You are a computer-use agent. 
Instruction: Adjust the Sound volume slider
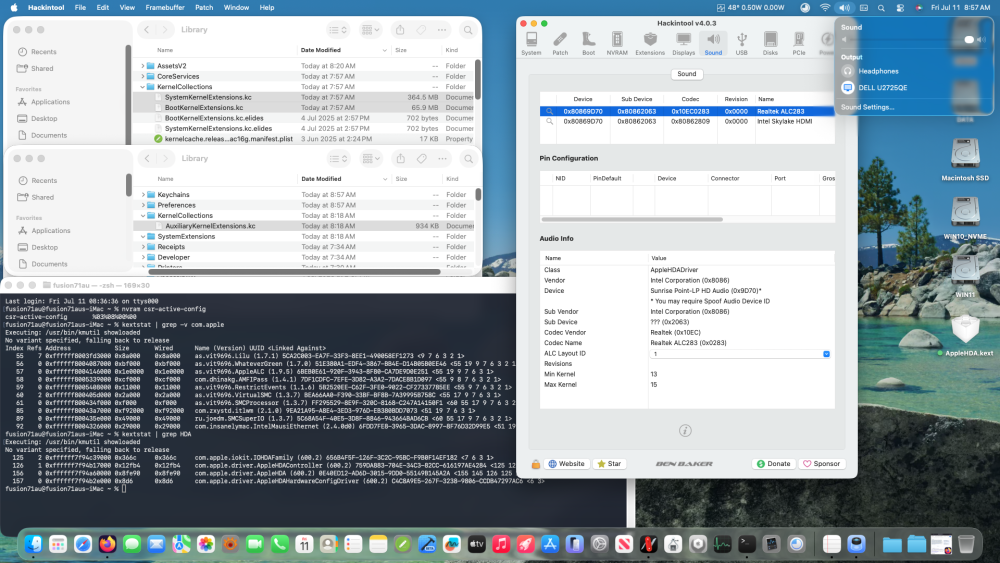[x=912, y=40]
